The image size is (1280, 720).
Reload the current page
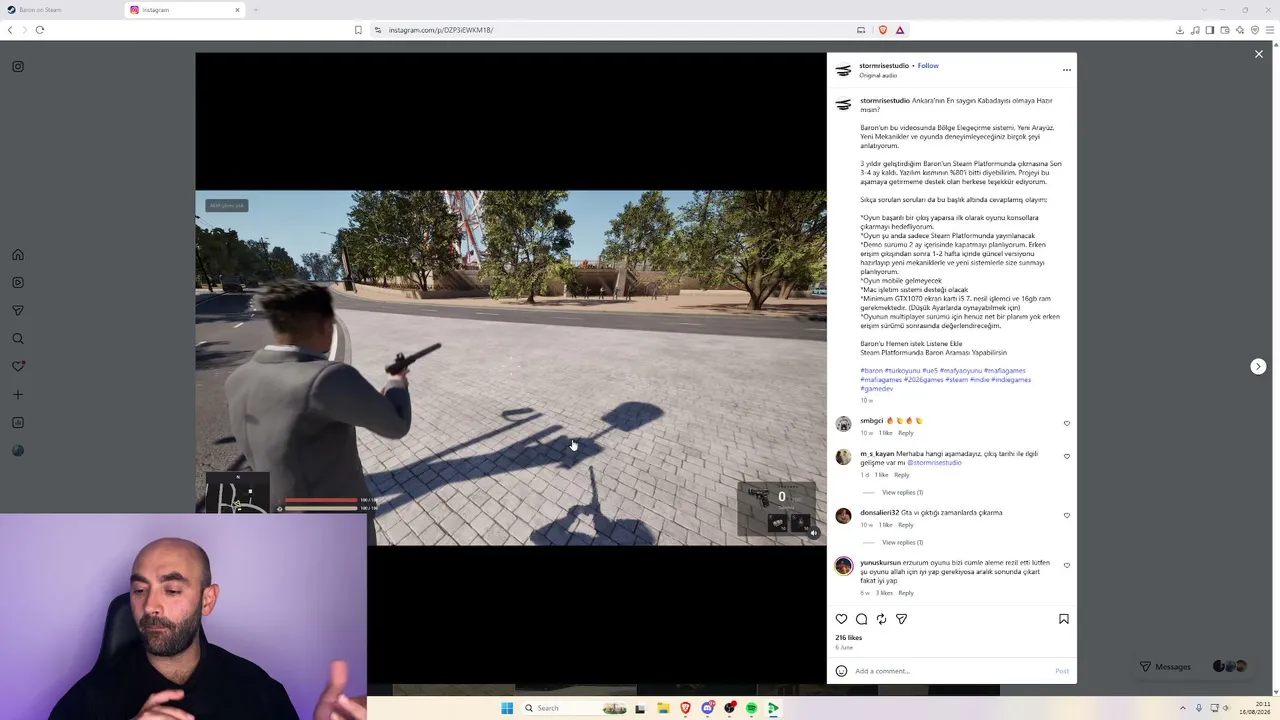[x=40, y=30]
